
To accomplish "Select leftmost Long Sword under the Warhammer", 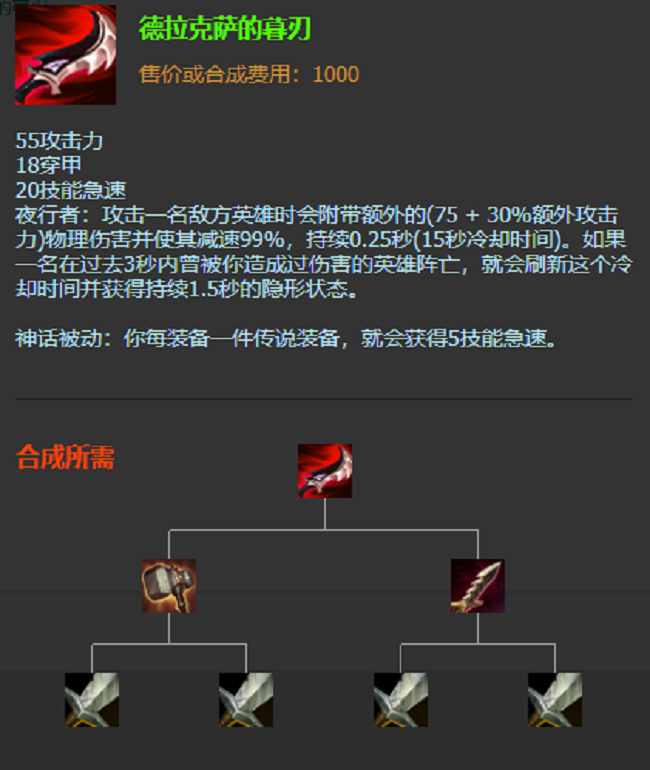I will pyautogui.click(x=92, y=700).
